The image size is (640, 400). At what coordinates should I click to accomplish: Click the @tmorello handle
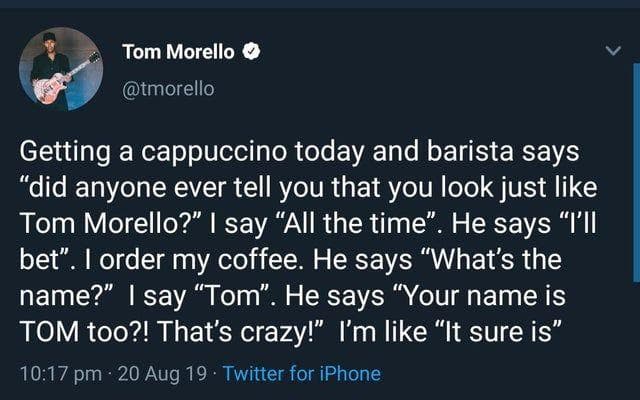(x=167, y=88)
